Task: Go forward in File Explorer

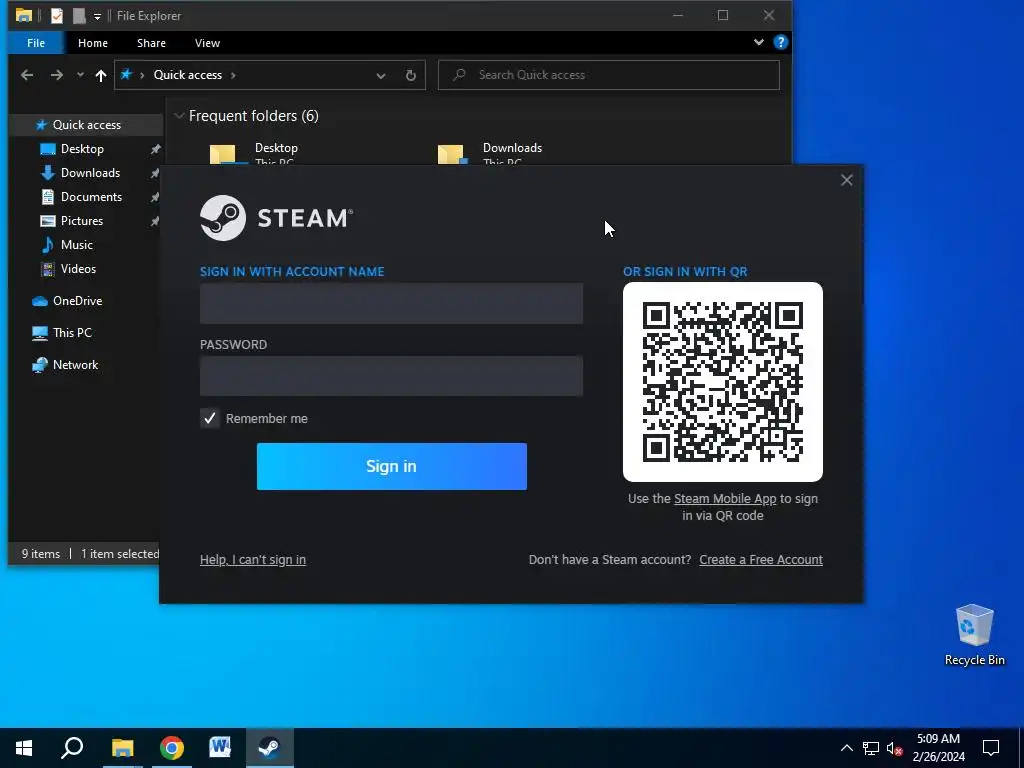Action: [57, 75]
